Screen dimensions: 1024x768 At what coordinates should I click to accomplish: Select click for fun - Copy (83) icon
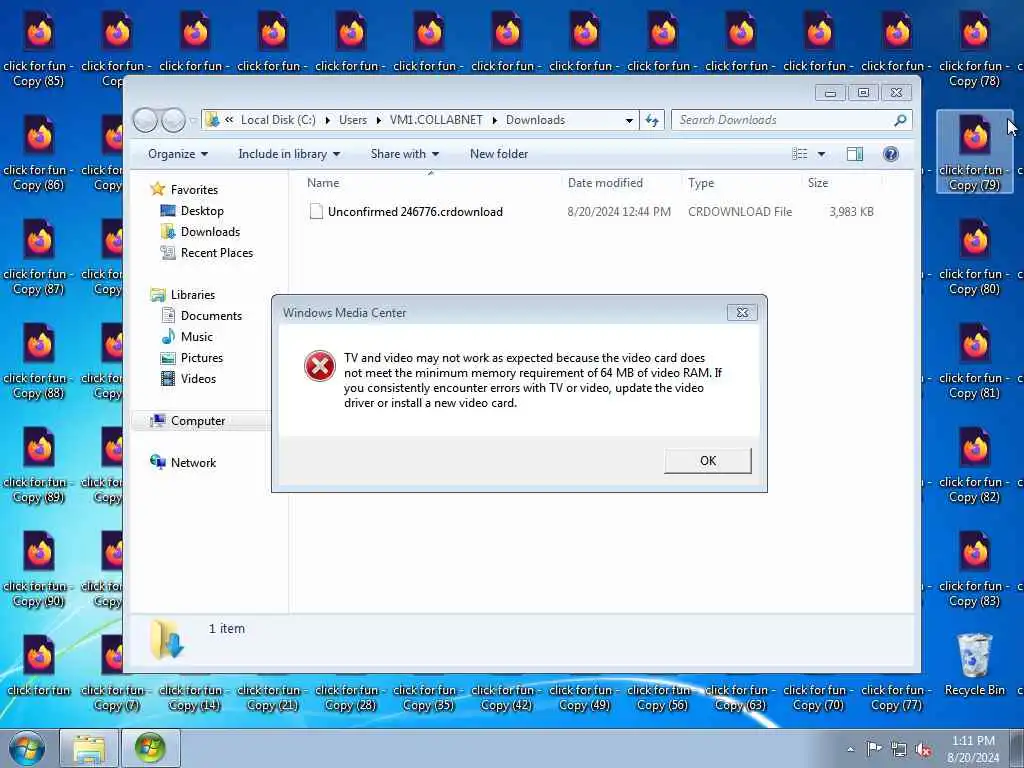point(974,568)
